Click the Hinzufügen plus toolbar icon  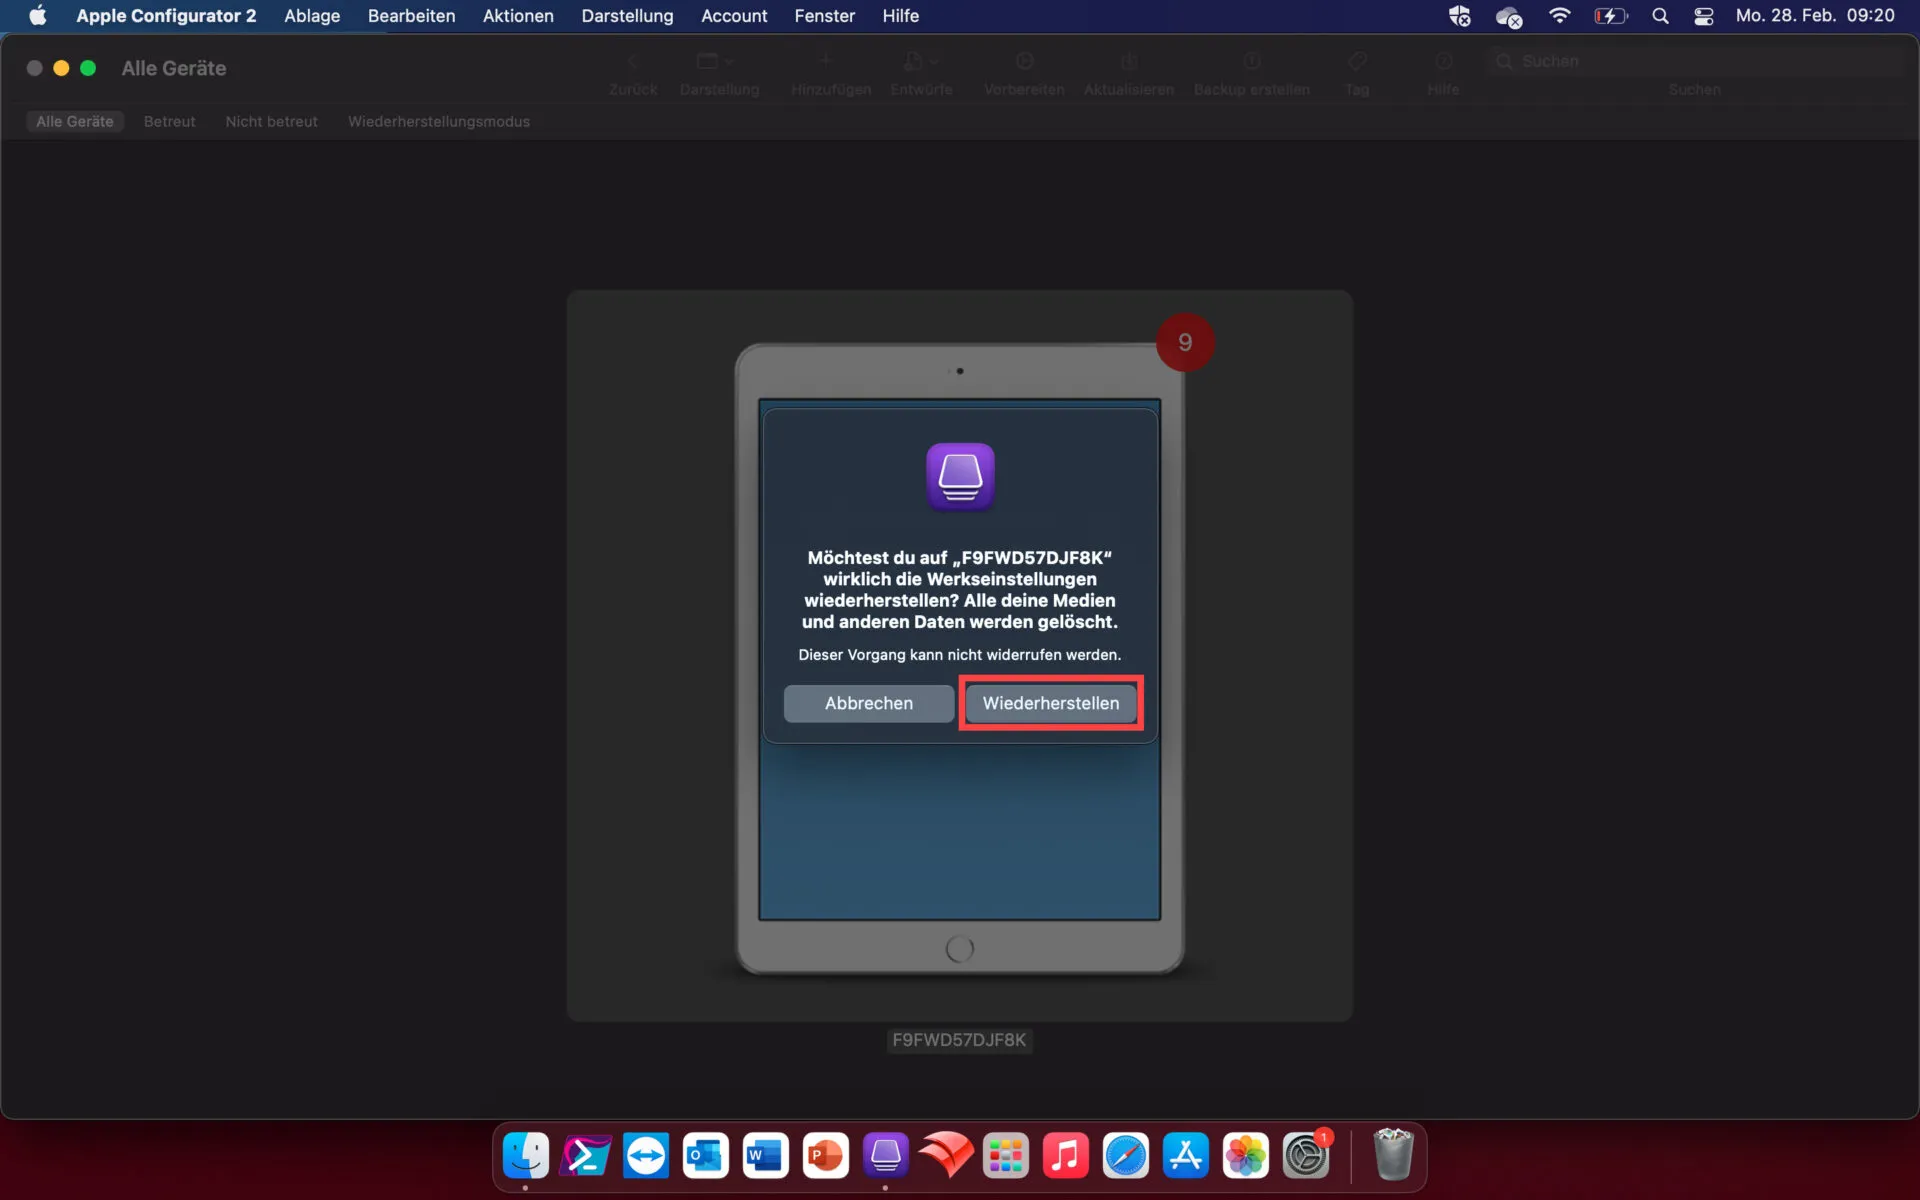[x=826, y=62]
